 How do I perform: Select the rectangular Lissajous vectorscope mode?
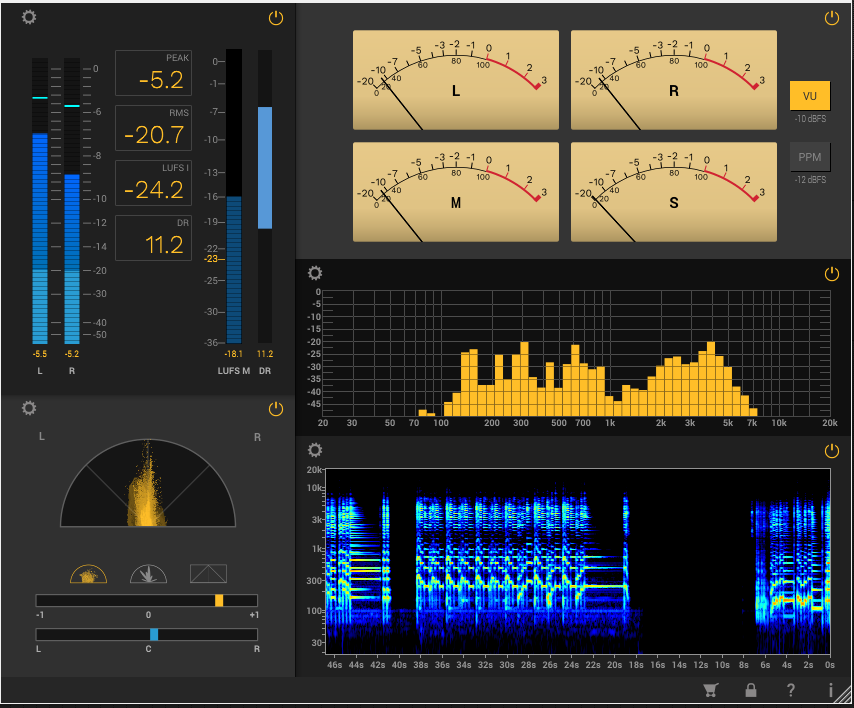click(x=208, y=574)
